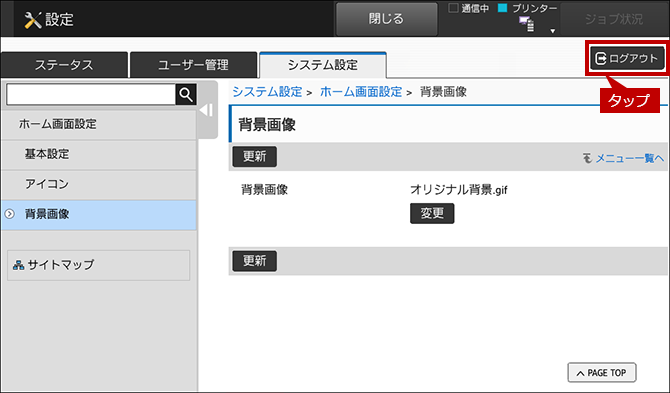Tap the ログアウト button
Image resolution: width=670 pixels, height=393 pixels.
pos(627,58)
